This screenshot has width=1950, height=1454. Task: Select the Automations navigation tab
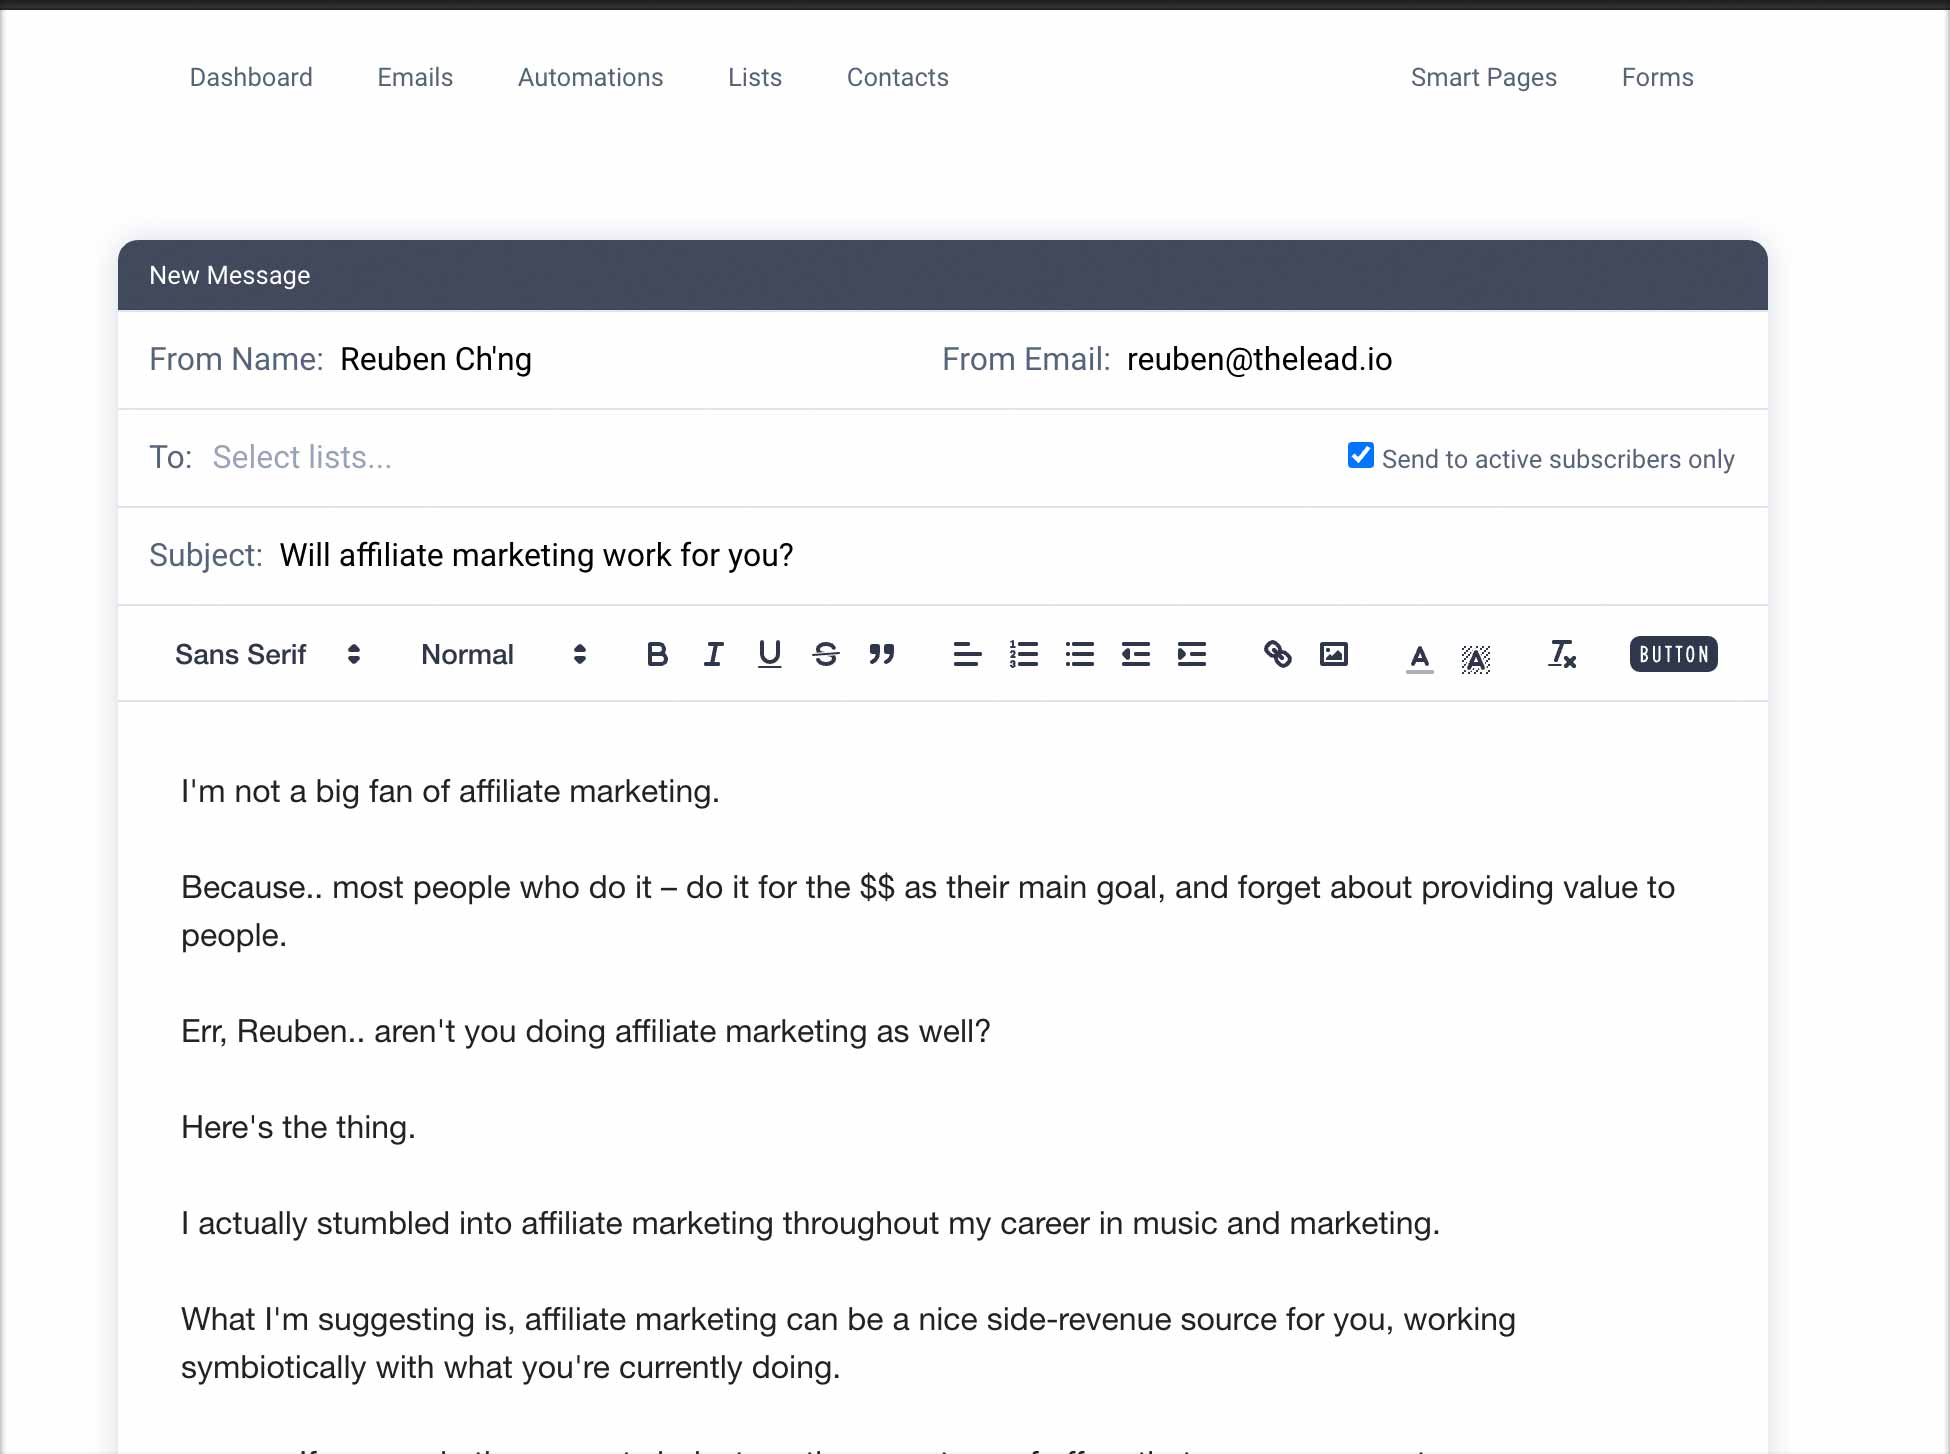tap(591, 76)
